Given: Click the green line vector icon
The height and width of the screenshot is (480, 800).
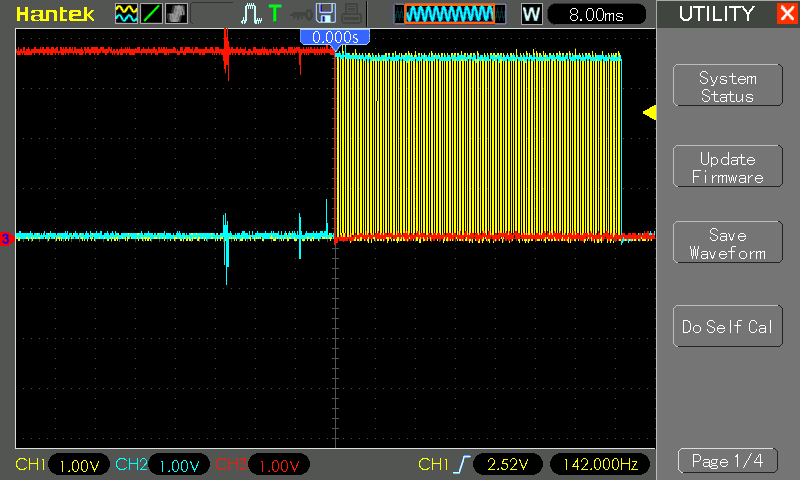Looking at the screenshot, I should [x=151, y=14].
